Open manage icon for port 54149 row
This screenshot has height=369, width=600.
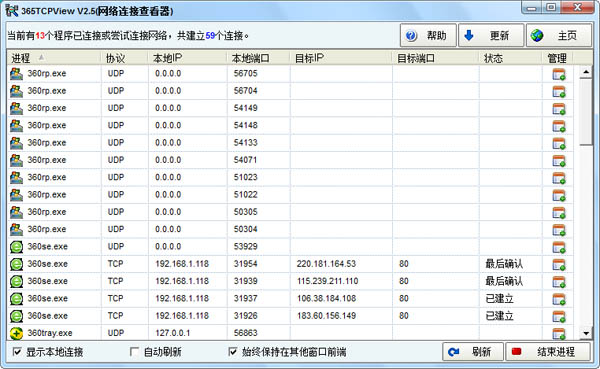pyautogui.click(x=559, y=109)
